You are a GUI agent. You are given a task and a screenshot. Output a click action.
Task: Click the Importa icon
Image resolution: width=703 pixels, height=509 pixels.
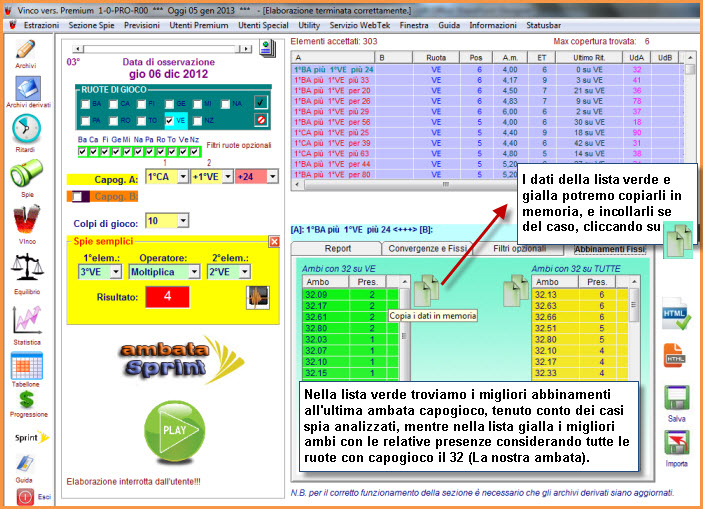point(677,444)
